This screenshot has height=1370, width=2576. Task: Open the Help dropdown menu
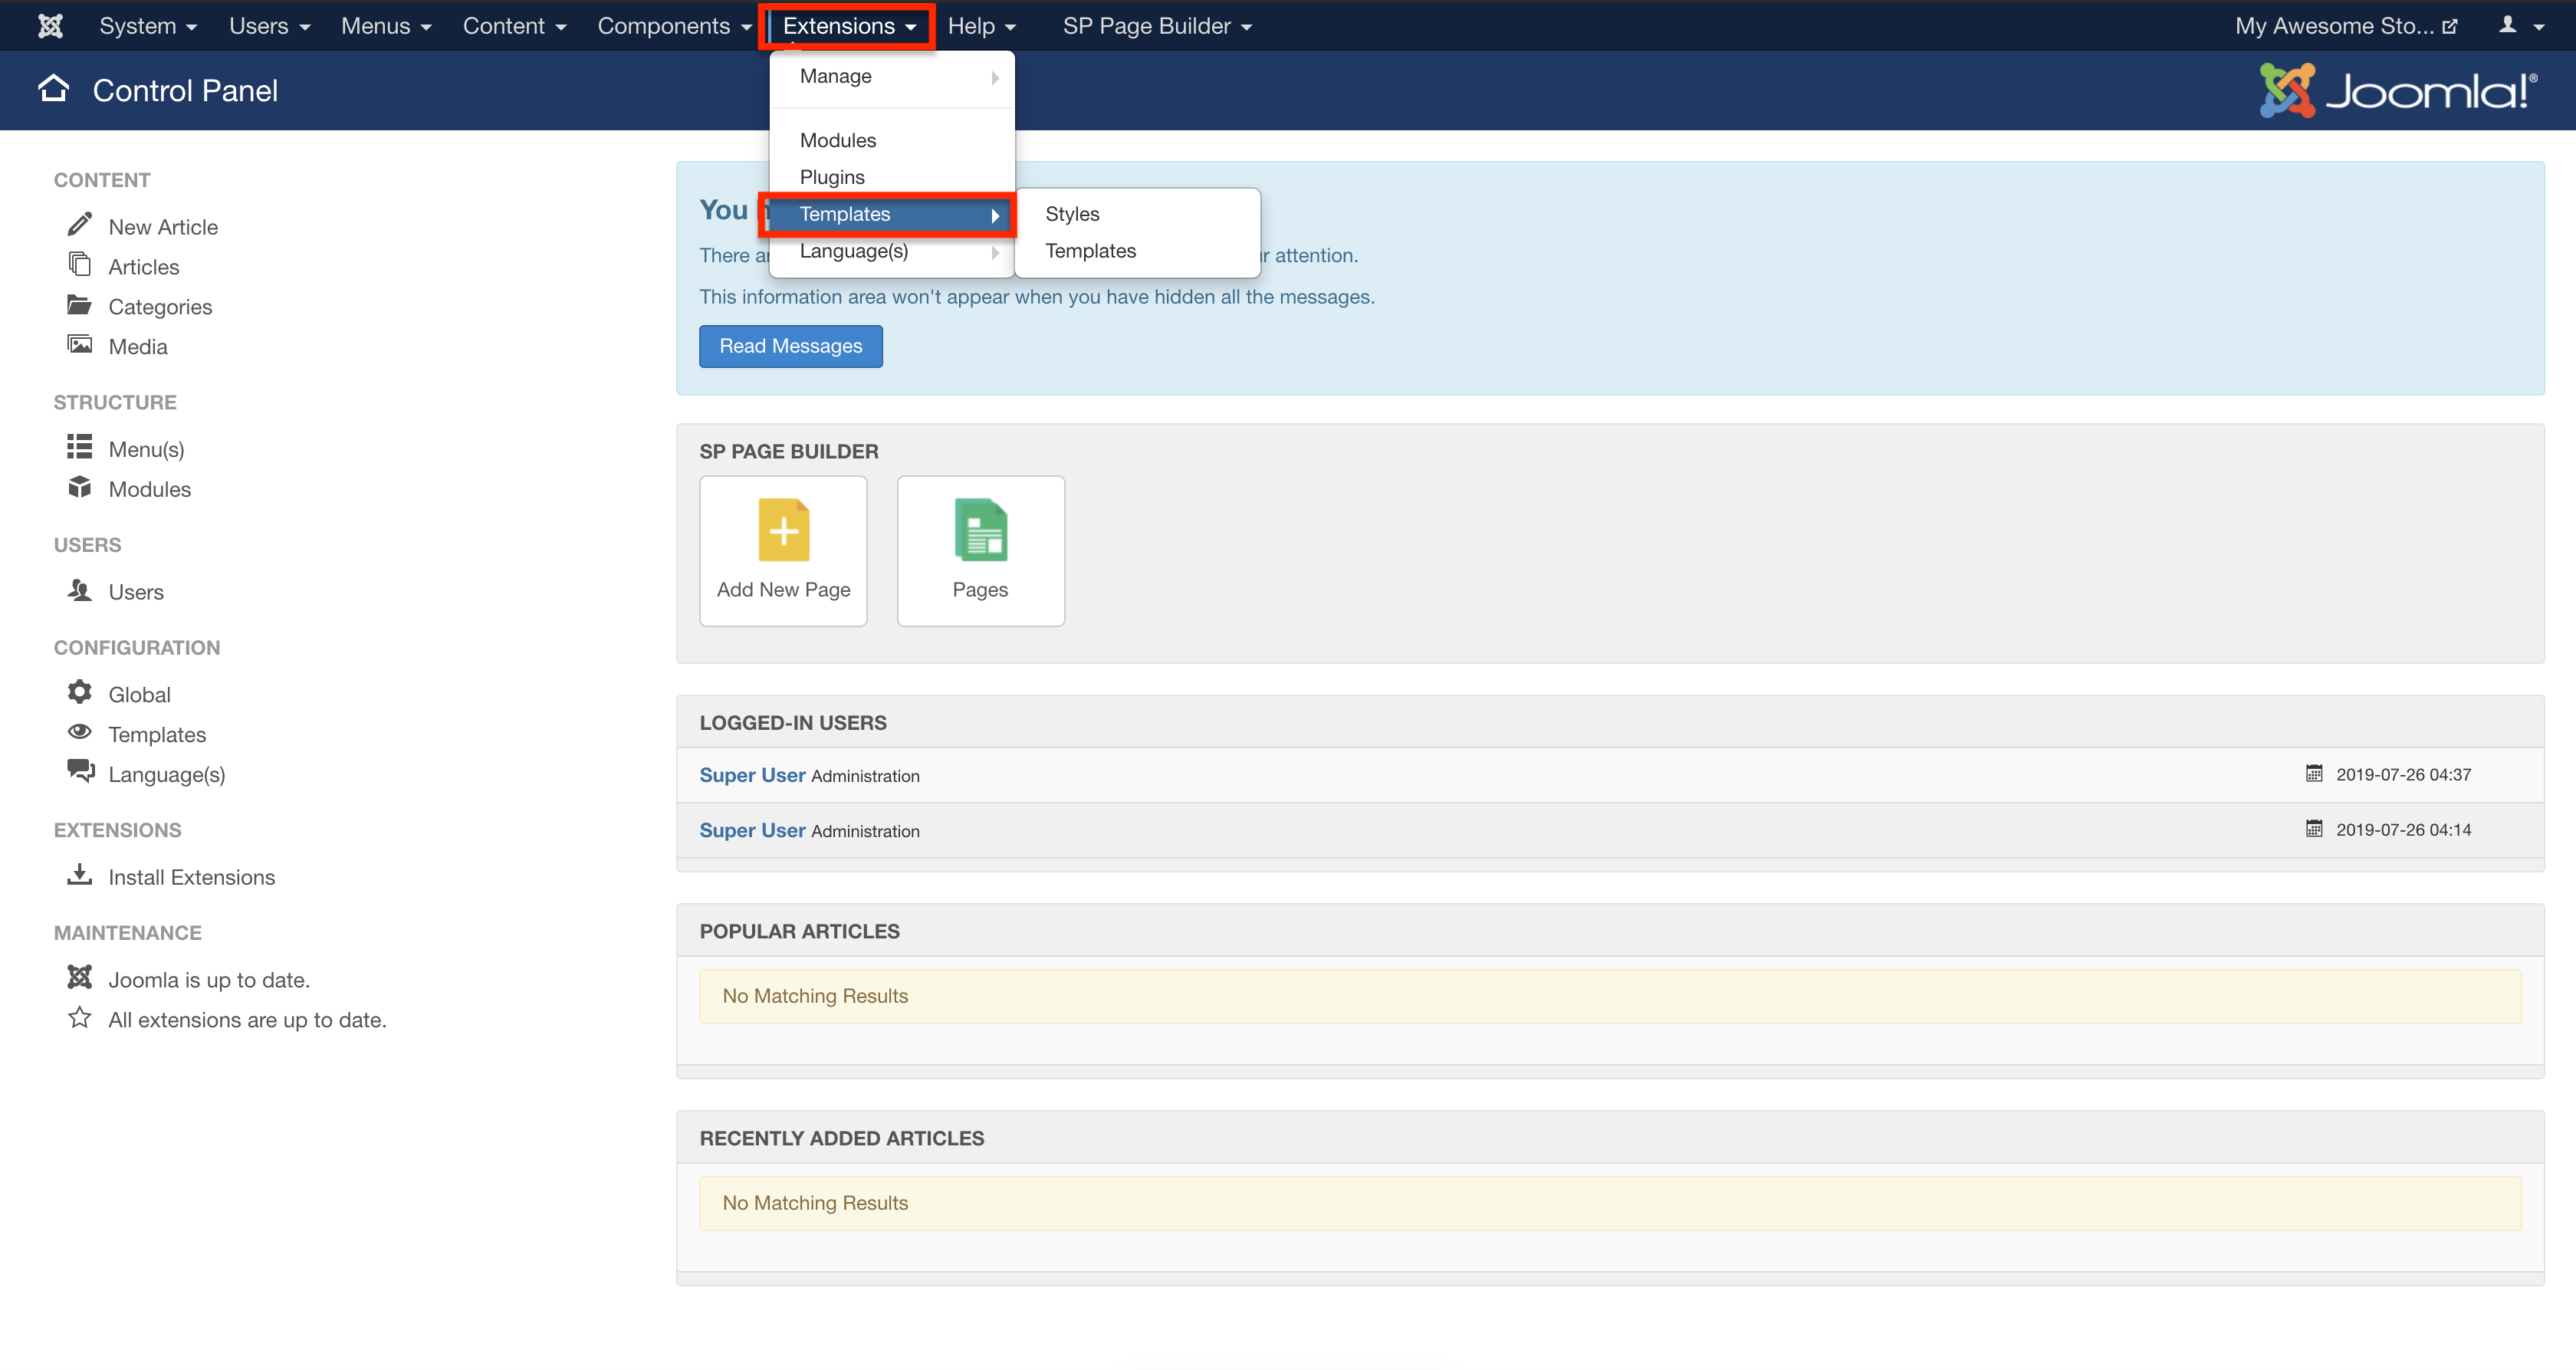pos(981,26)
